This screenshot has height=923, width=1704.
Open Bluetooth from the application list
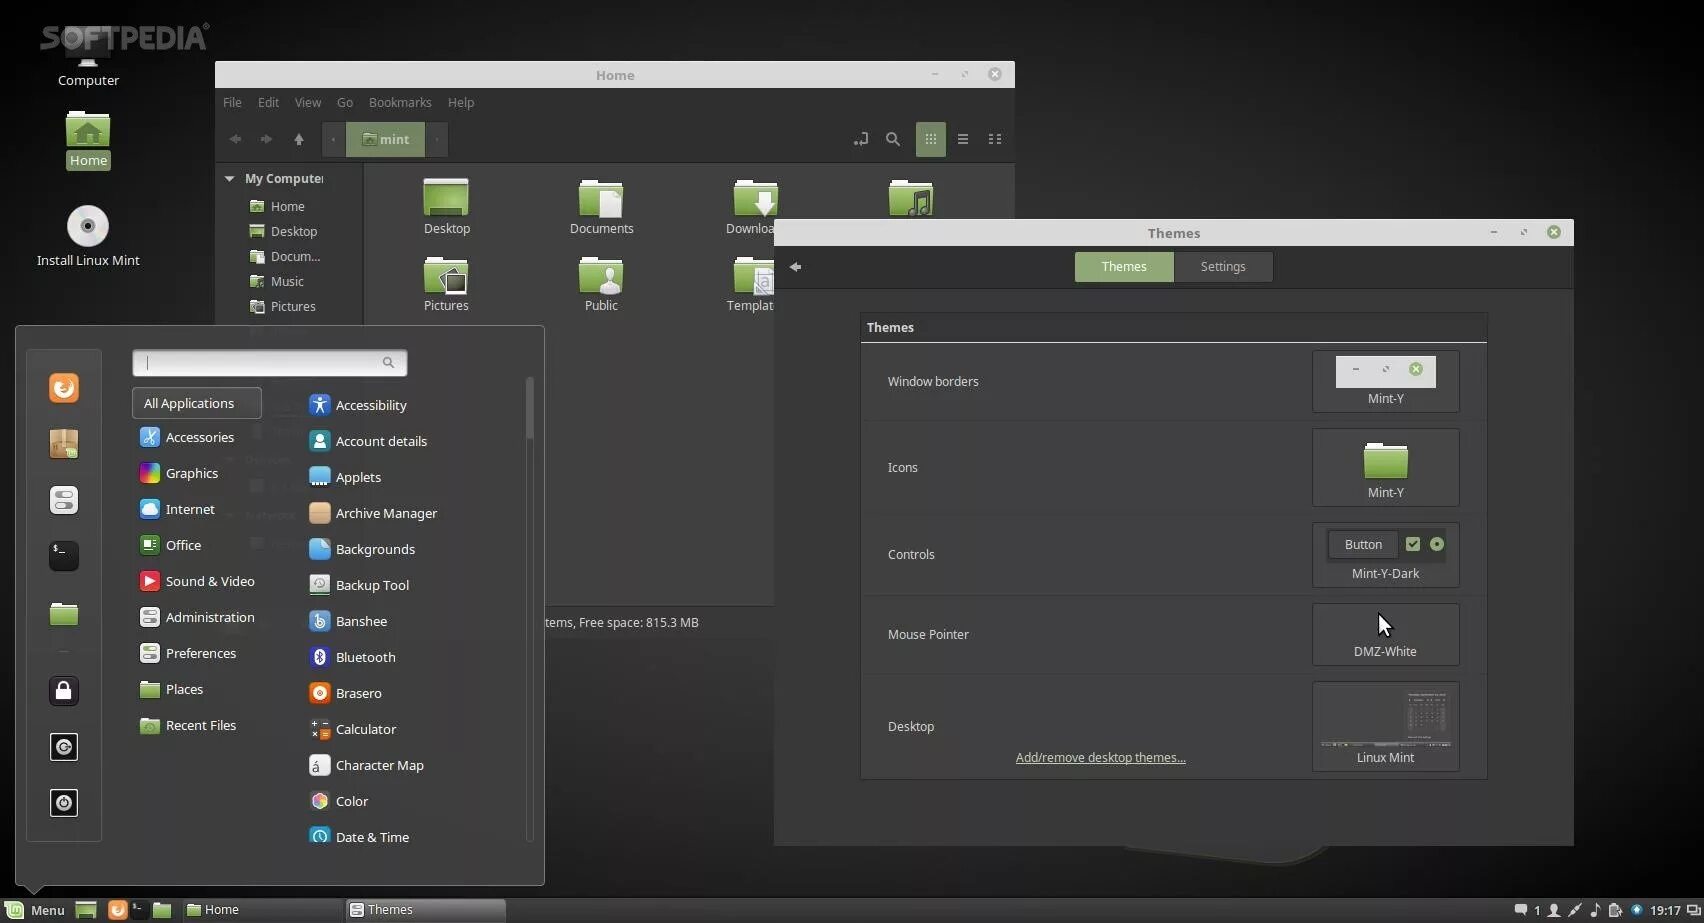[365, 657]
